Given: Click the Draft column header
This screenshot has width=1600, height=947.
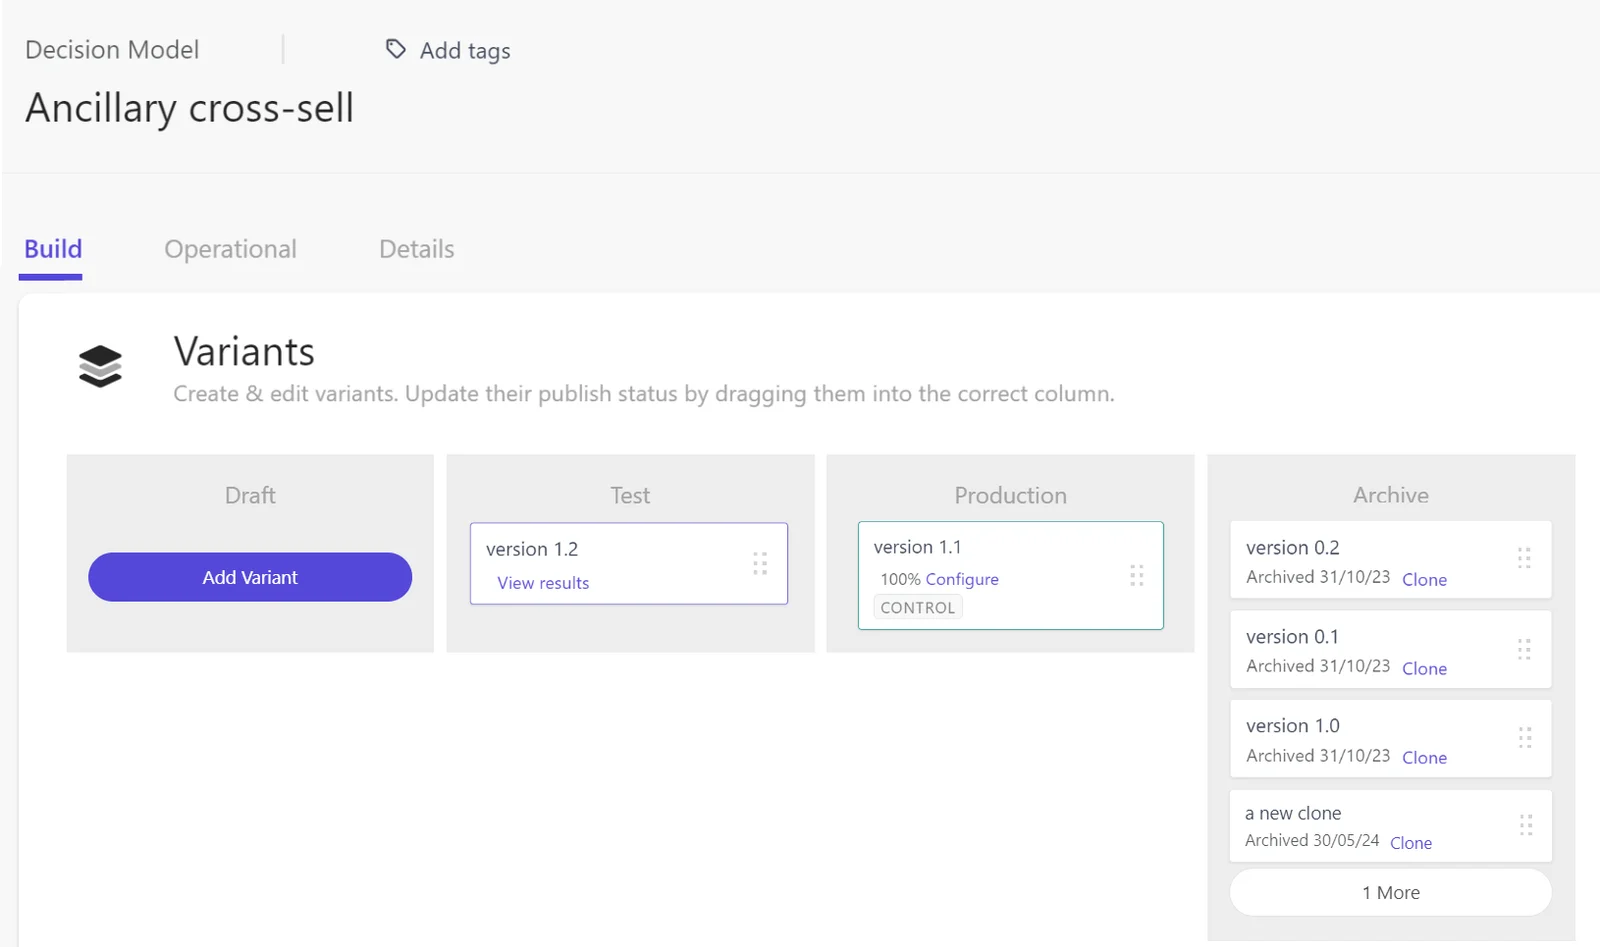Looking at the screenshot, I should [x=250, y=495].
